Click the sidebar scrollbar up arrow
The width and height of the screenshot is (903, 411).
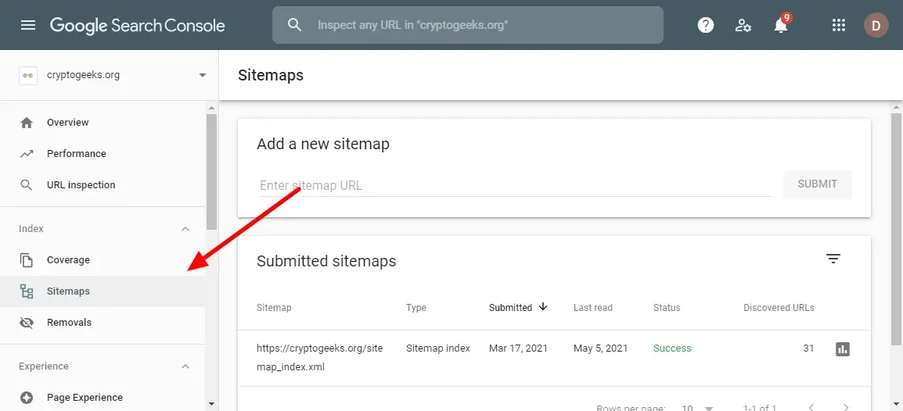[211, 108]
